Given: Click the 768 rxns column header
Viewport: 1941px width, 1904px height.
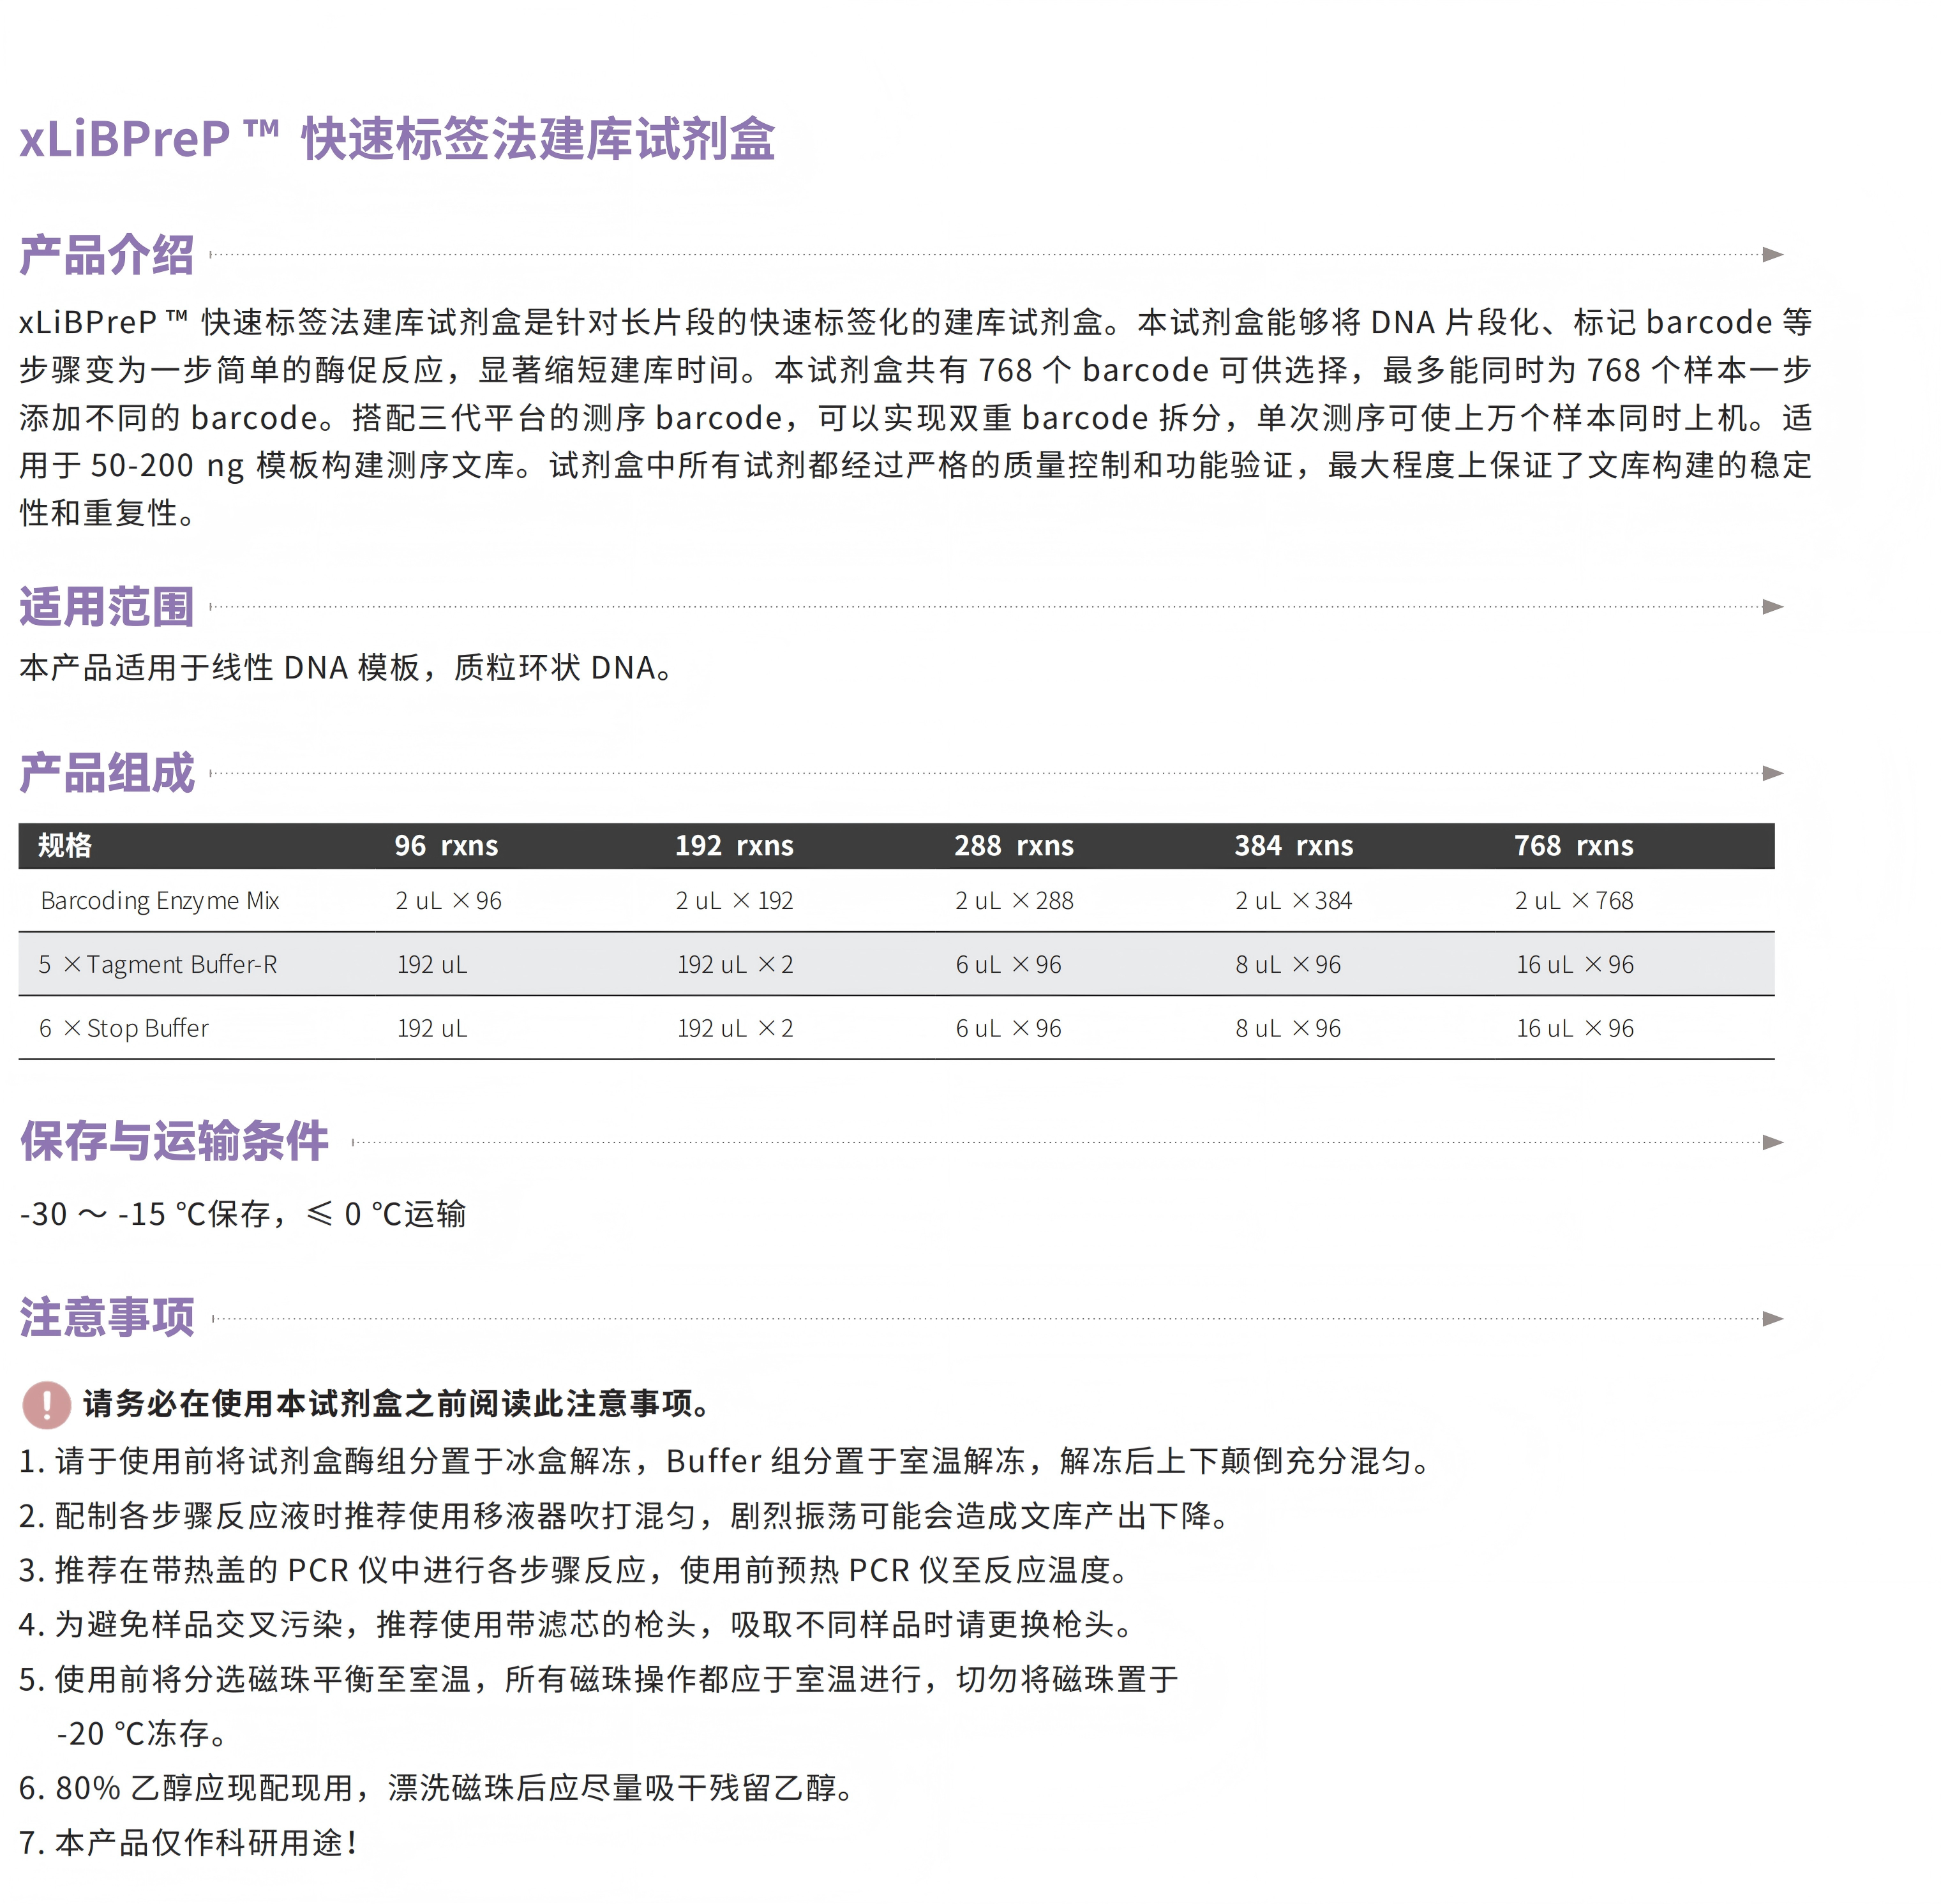Looking at the screenshot, I should (x=1573, y=846).
